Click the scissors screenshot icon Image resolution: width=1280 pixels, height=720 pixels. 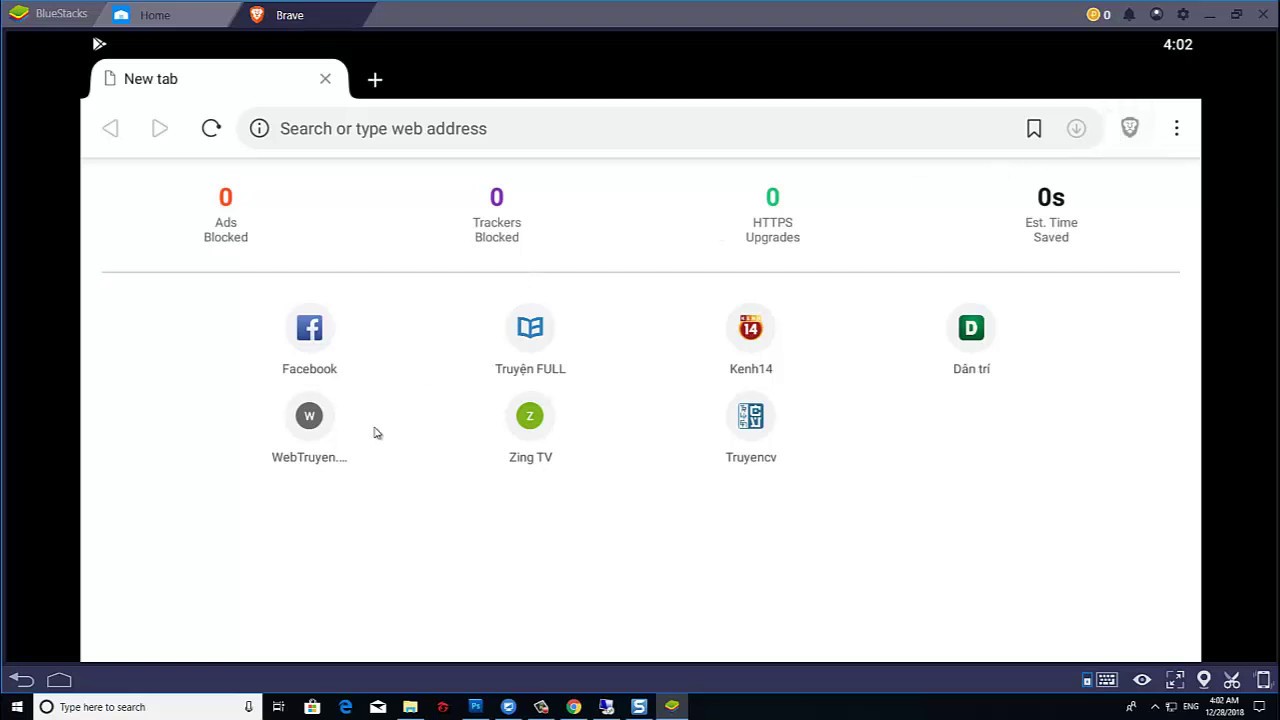[1232, 680]
